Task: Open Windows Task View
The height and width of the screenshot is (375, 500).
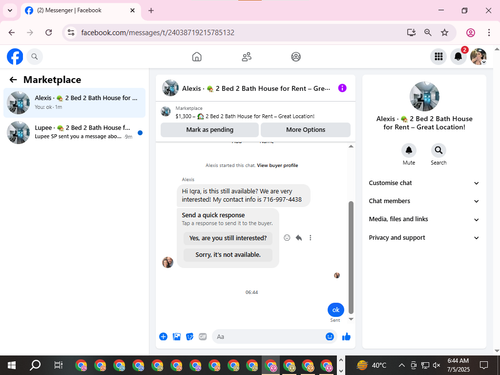Action: tap(58, 366)
